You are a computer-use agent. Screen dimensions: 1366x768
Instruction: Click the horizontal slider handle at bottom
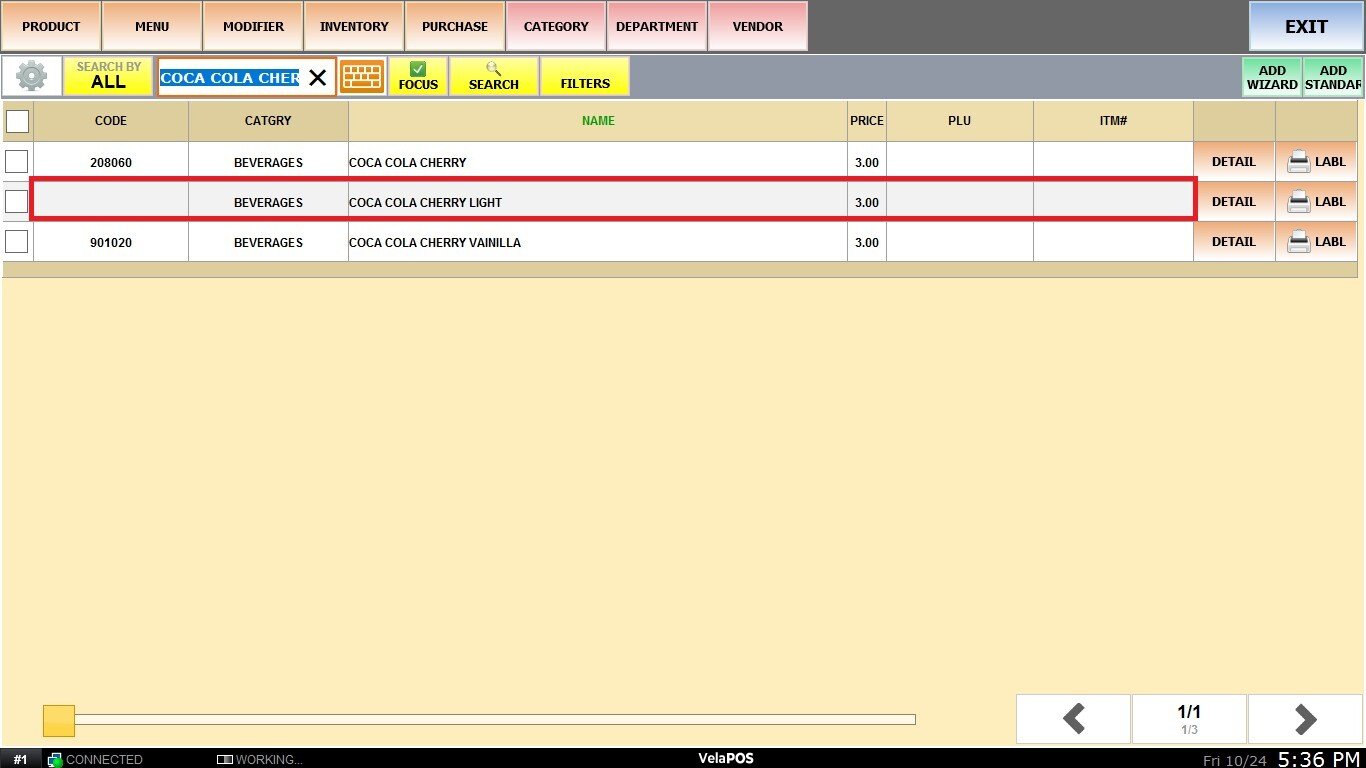tap(59, 720)
